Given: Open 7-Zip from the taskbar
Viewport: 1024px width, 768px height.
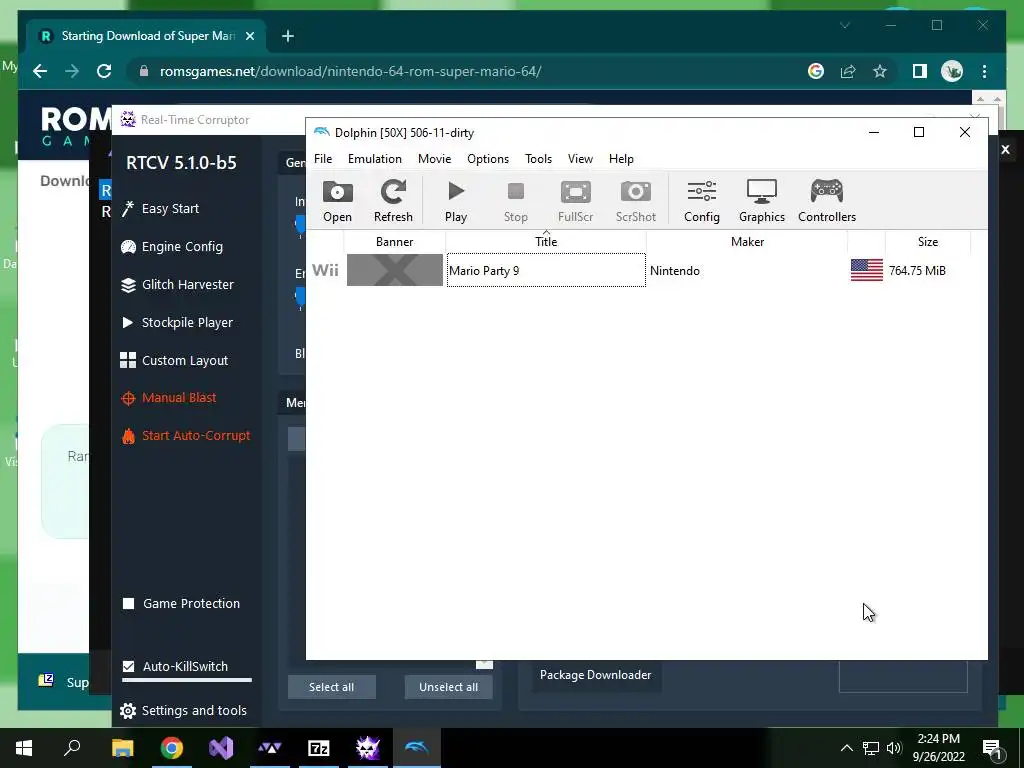Looking at the screenshot, I should point(319,748).
